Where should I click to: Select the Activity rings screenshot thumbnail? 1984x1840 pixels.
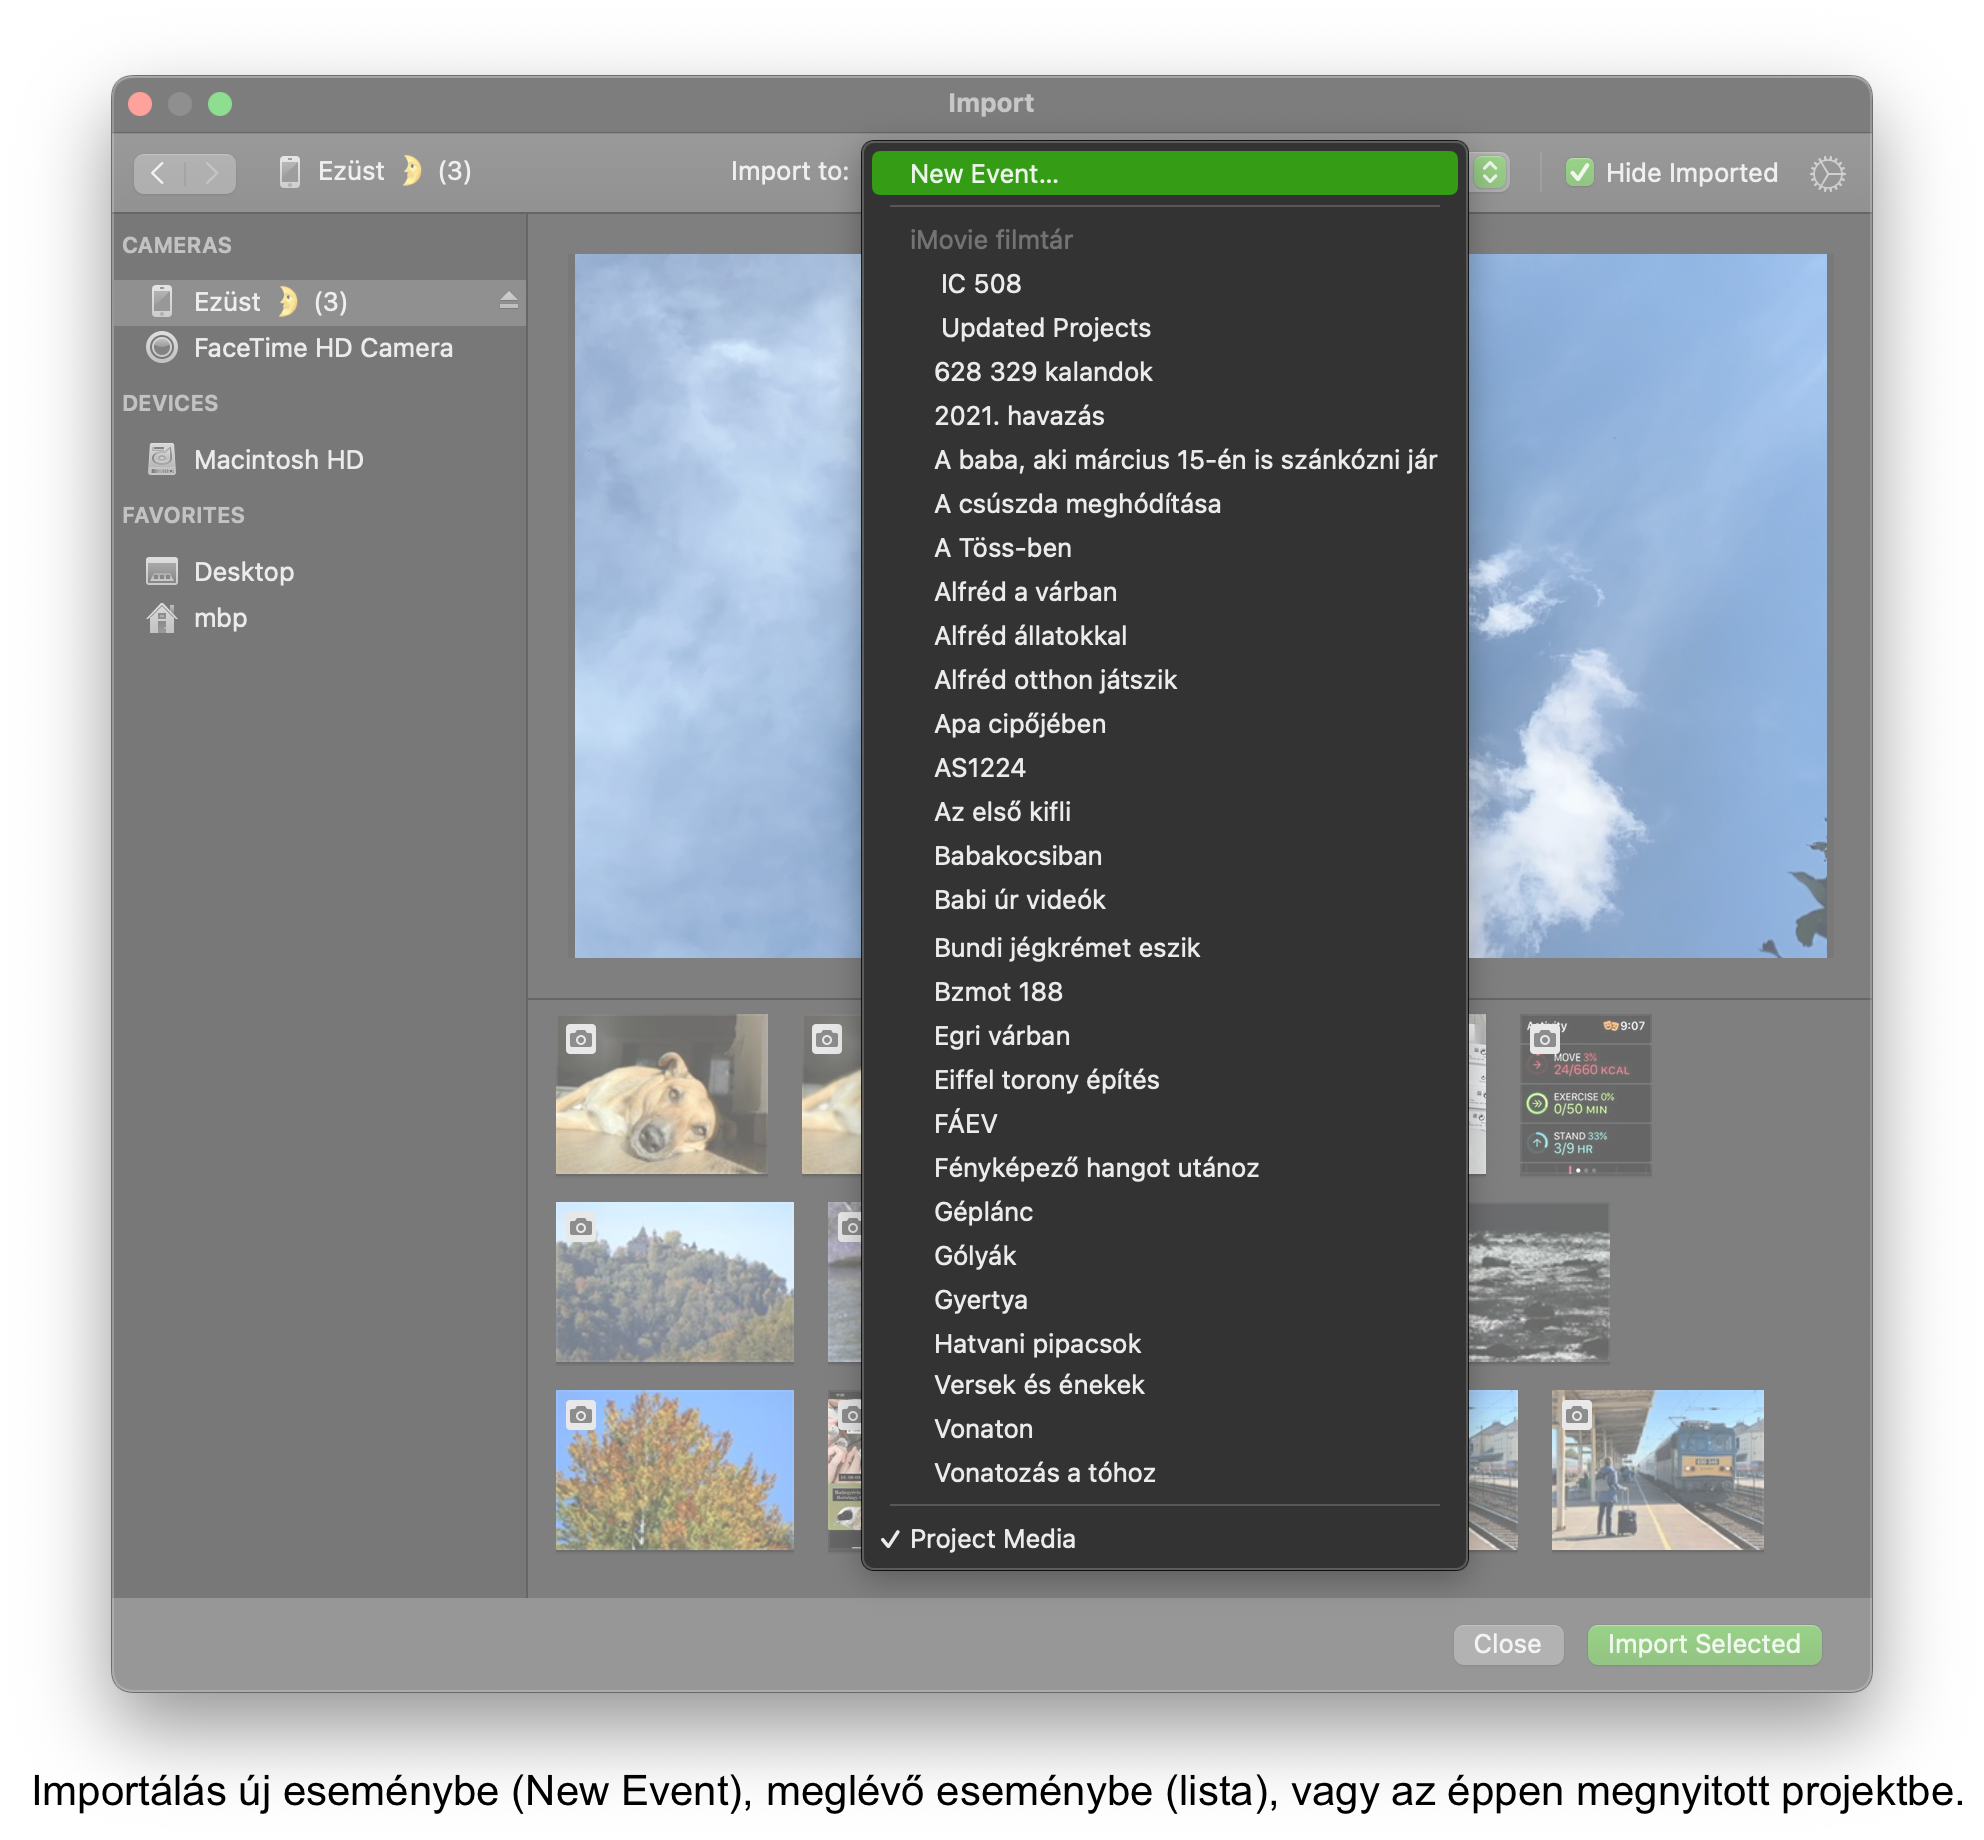point(1585,1094)
